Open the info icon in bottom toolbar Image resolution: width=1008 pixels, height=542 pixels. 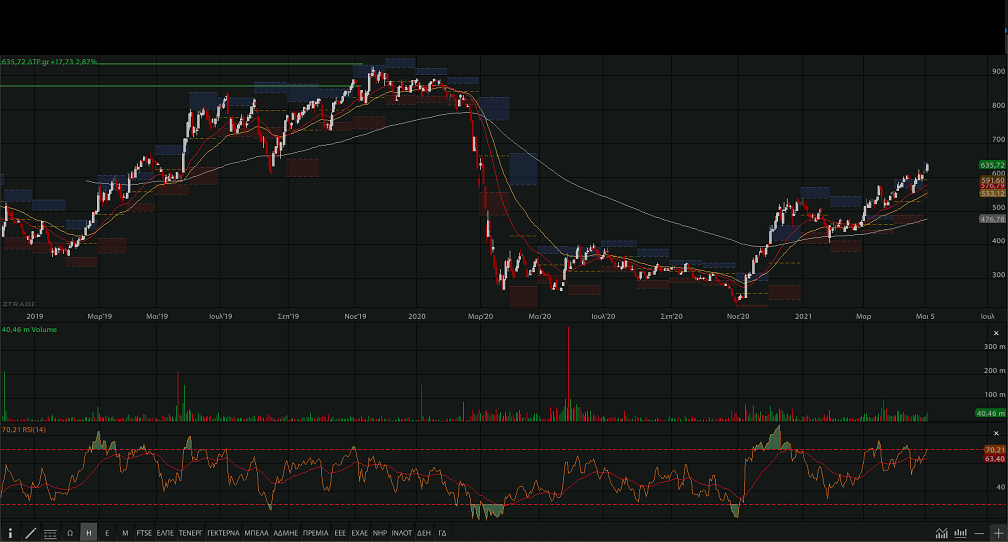pyautogui.click(x=11, y=533)
